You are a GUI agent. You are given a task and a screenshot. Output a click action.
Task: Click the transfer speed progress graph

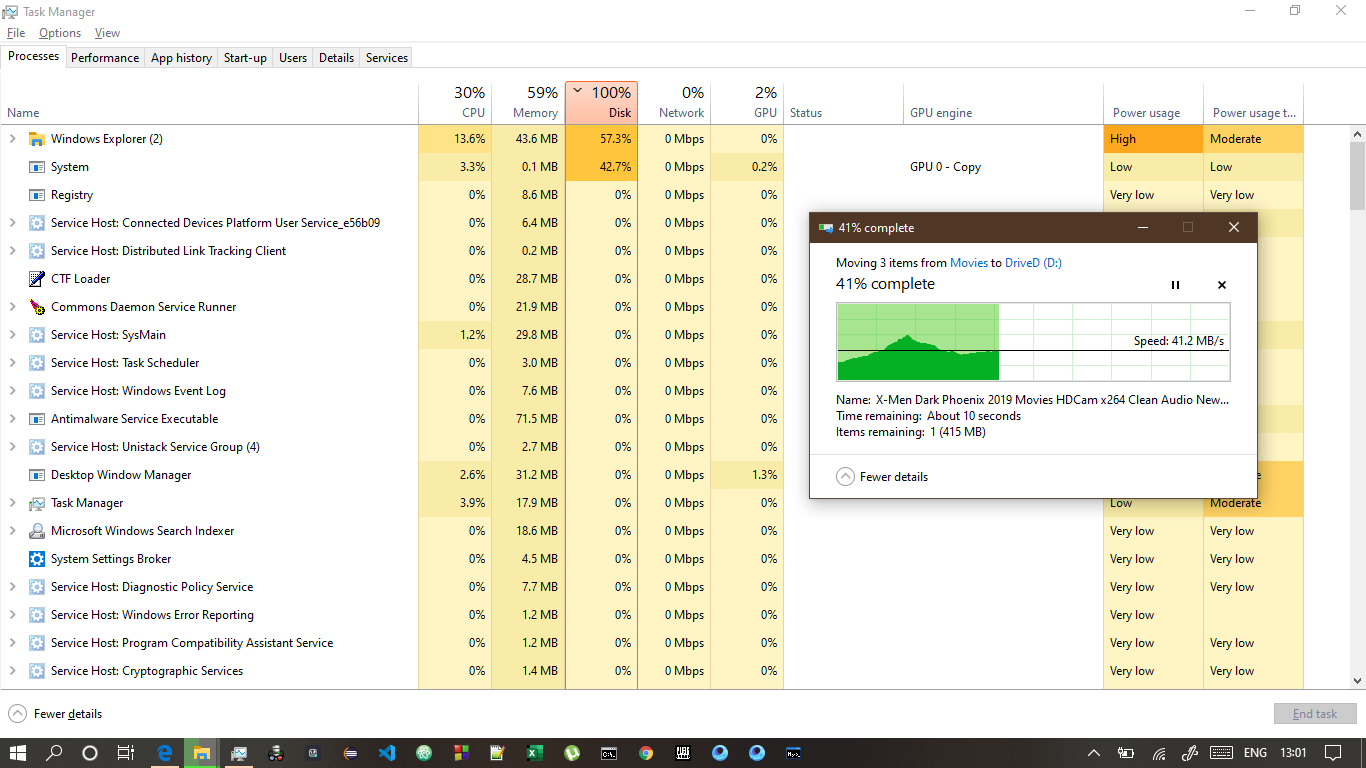coord(1033,342)
